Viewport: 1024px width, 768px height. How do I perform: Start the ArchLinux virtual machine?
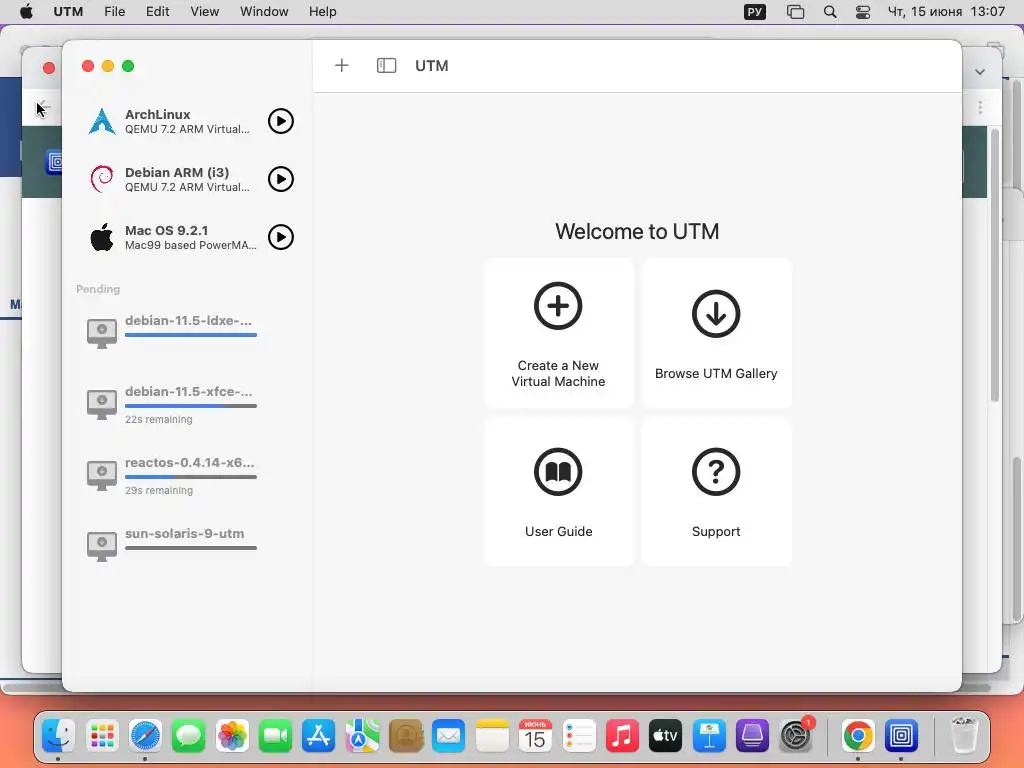(281, 121)
